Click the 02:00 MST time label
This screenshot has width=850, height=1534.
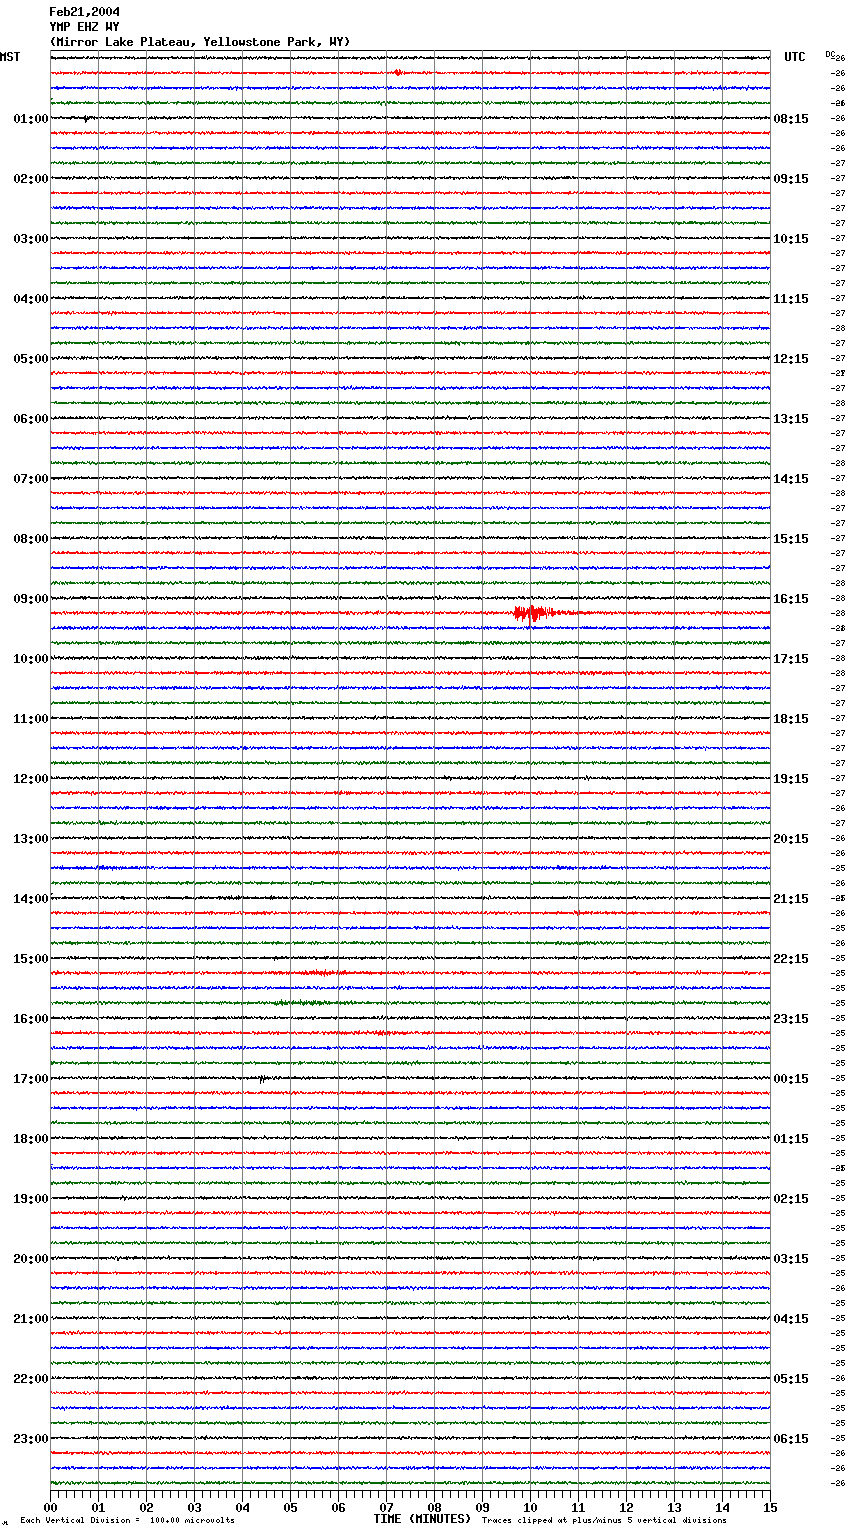click(x=31, y=179)
